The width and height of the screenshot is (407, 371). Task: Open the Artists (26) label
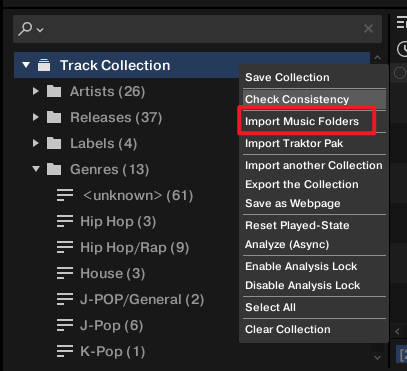107,91
